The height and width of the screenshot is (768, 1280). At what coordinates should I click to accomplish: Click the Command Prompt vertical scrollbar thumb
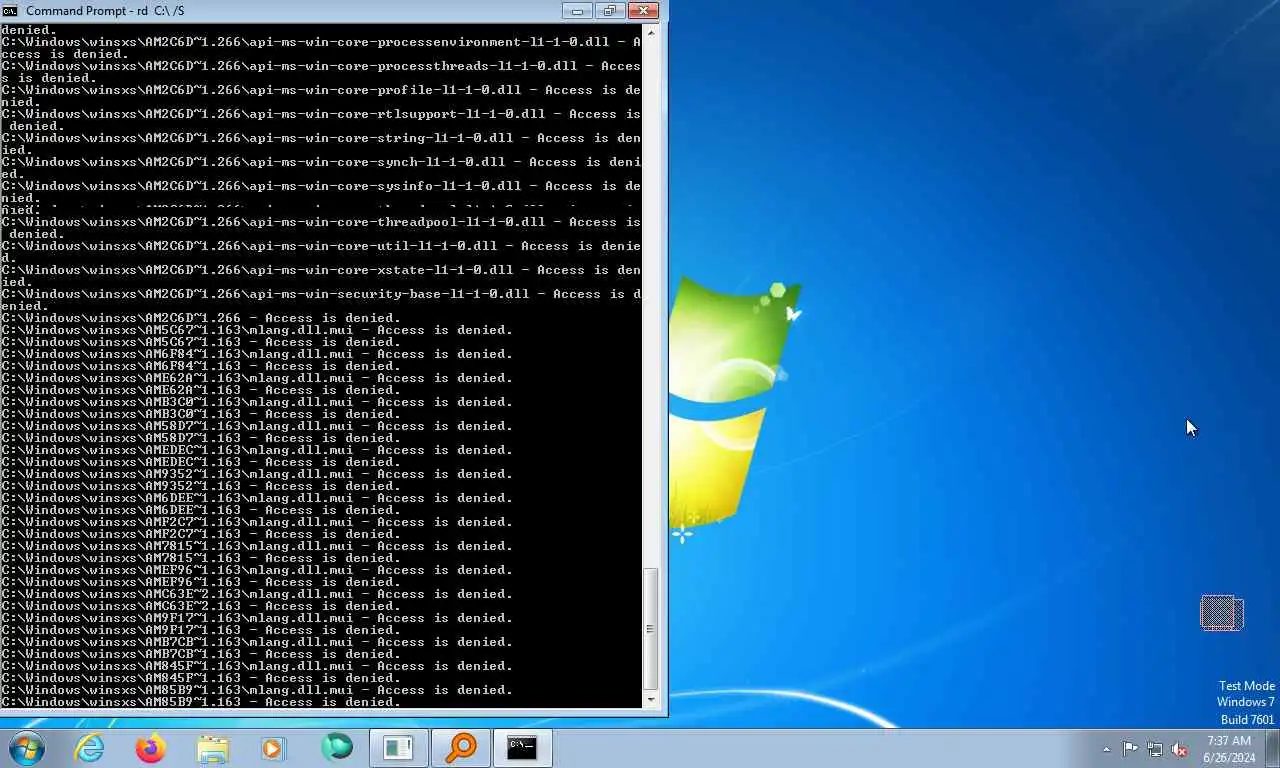(x=651, y=628)
